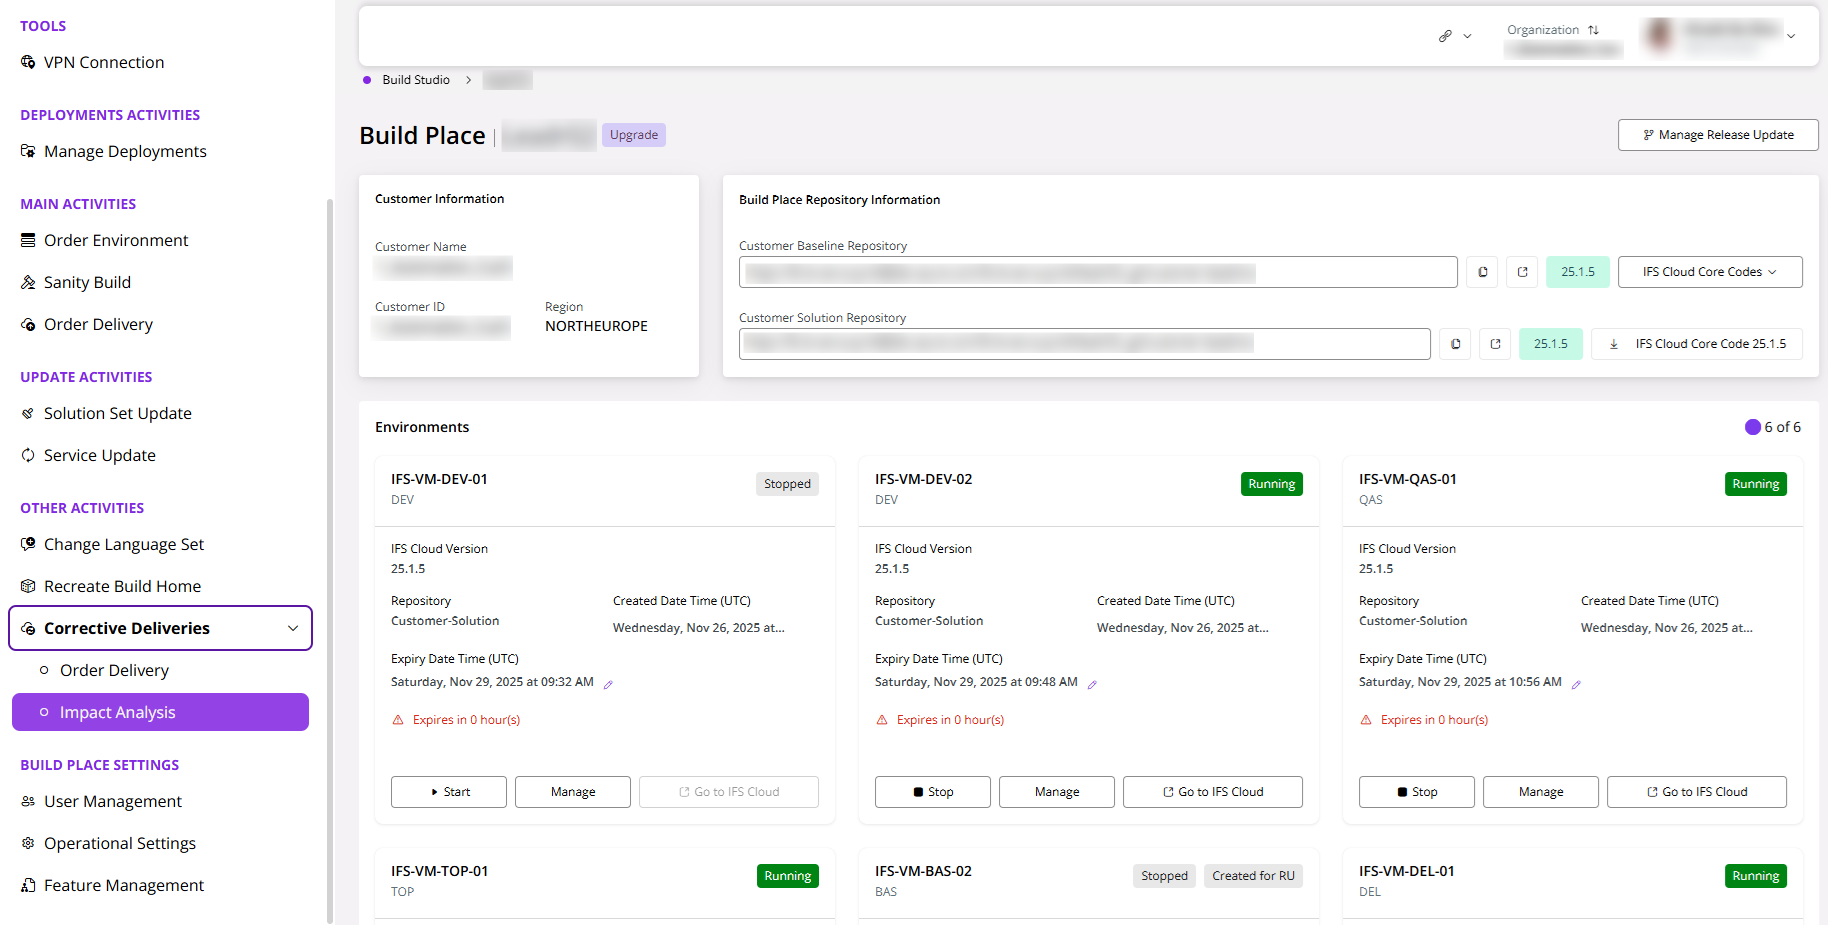The width and height of the screenshot is (1828, 925).
Task: Edit expiry date of IFS-VM-DEV-01
Action: pyautogui.click(x=608, y=684)
